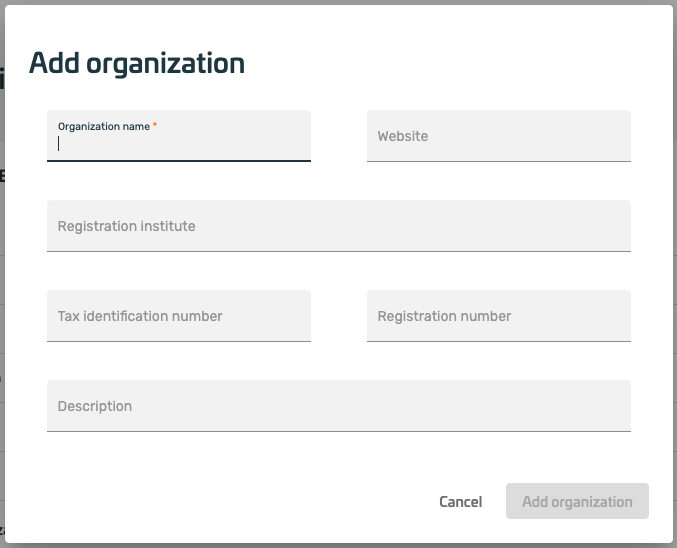
Task: Click the Registration institute placeholder text
Action: (126, 226)
